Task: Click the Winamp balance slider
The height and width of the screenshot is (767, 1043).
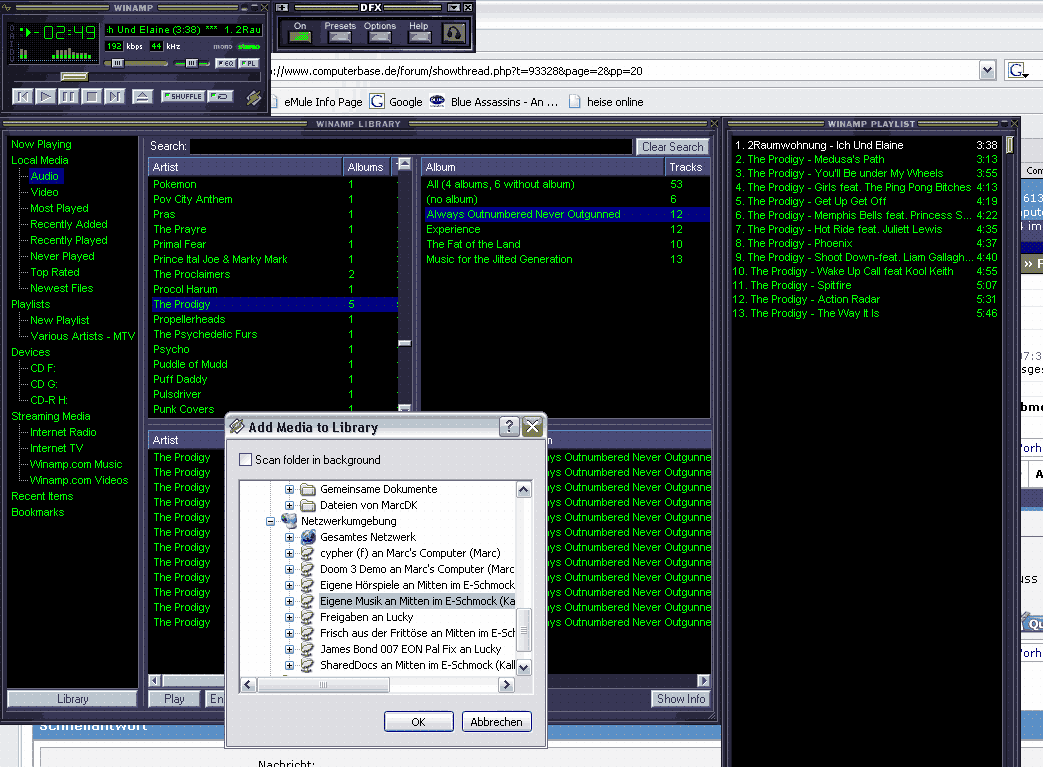Action: tap(192, 63)
